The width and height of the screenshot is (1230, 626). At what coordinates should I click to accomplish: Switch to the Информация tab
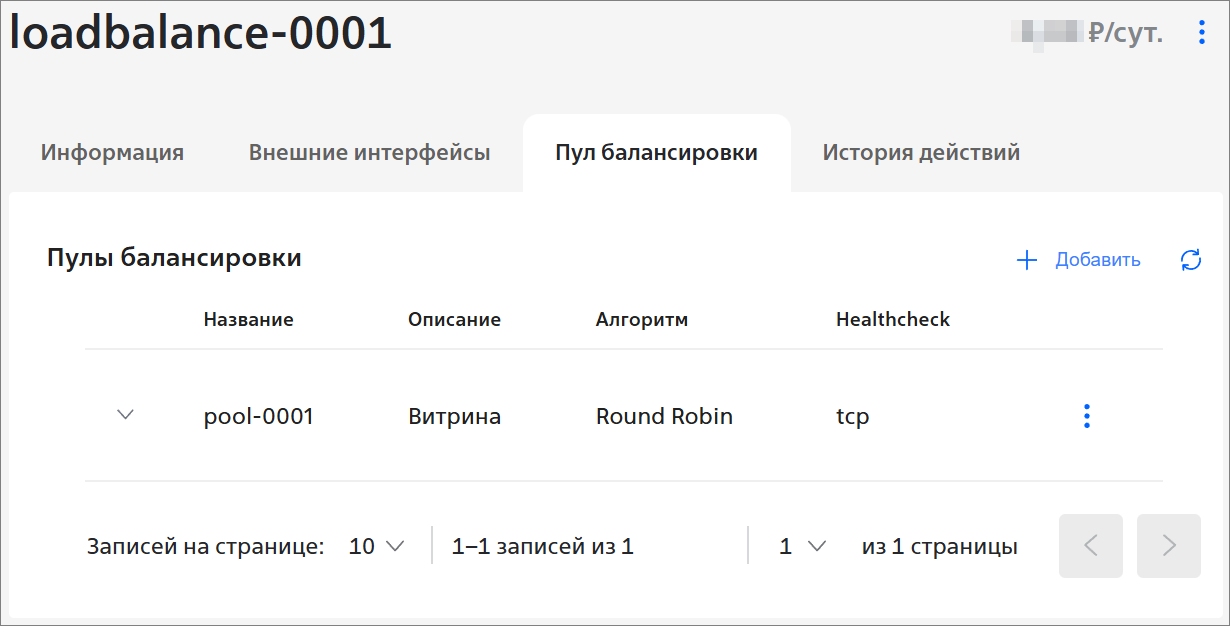point(112,153)
